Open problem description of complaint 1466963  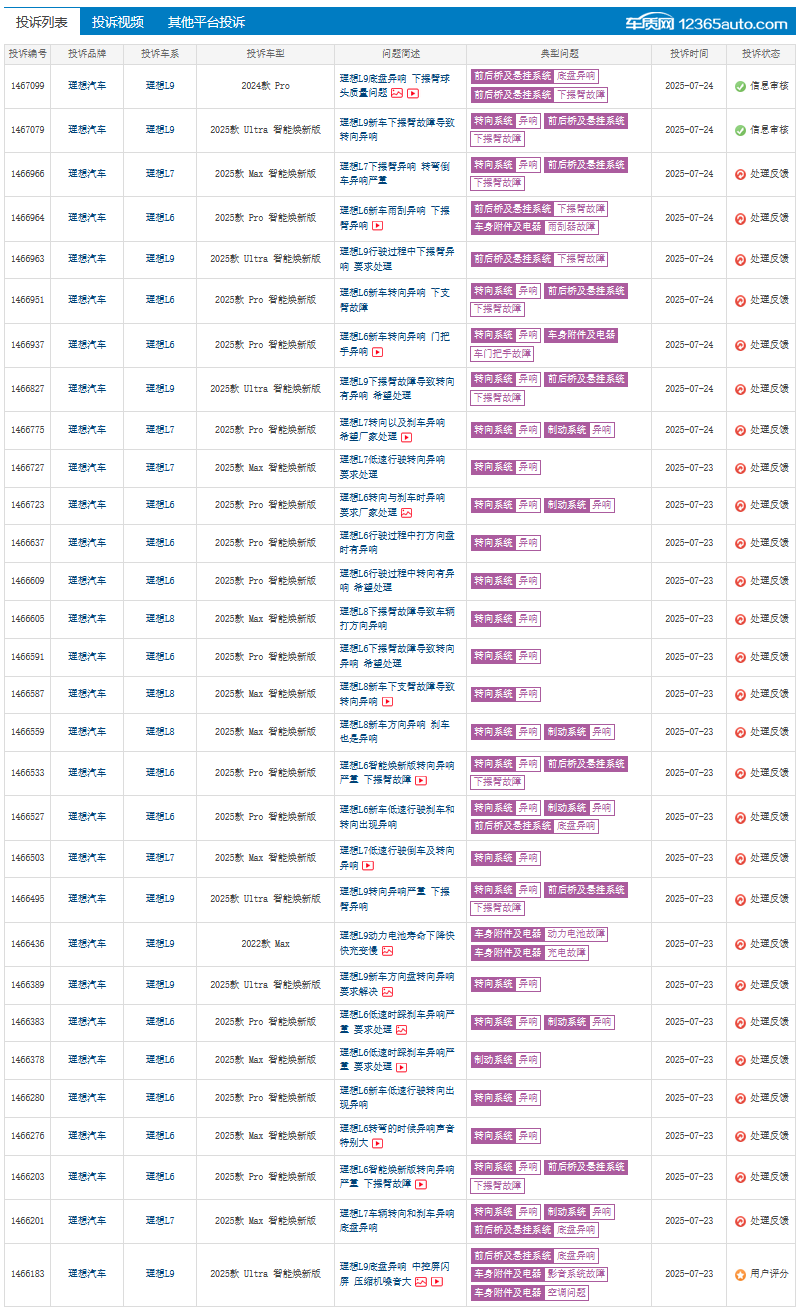coord(397,259)
